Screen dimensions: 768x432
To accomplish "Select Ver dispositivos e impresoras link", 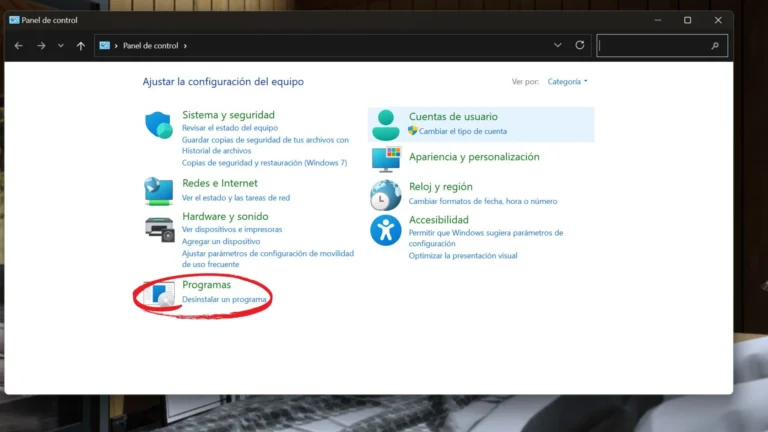I will tap(232, 229).
